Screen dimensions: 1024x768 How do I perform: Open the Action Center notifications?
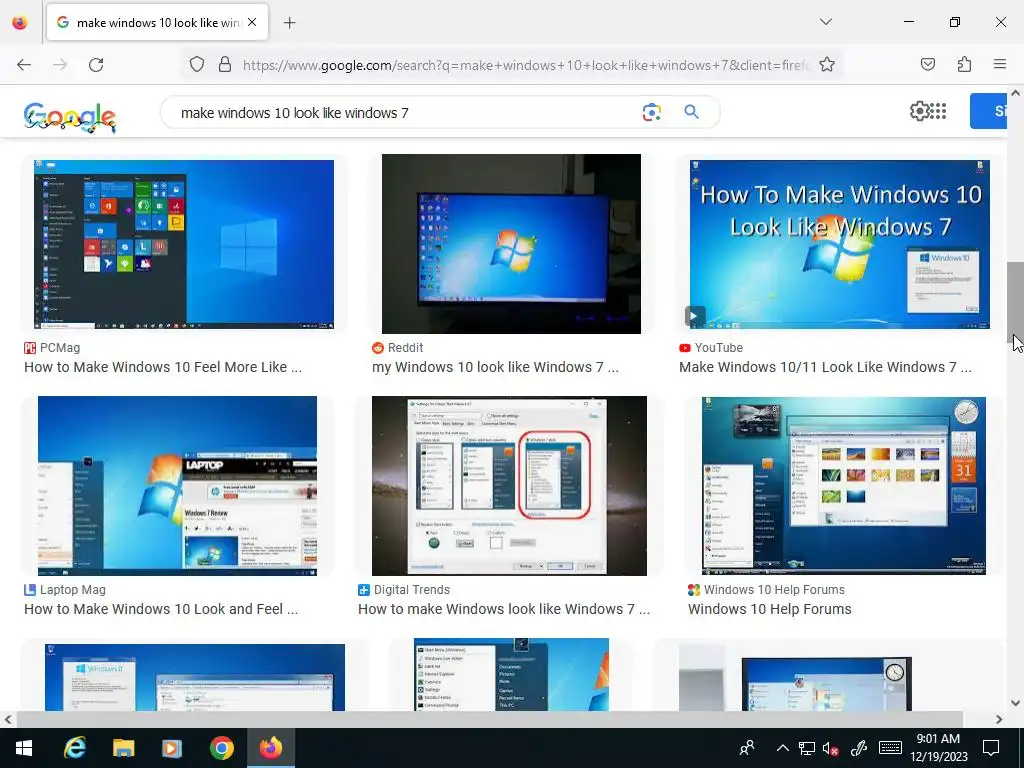991,748
